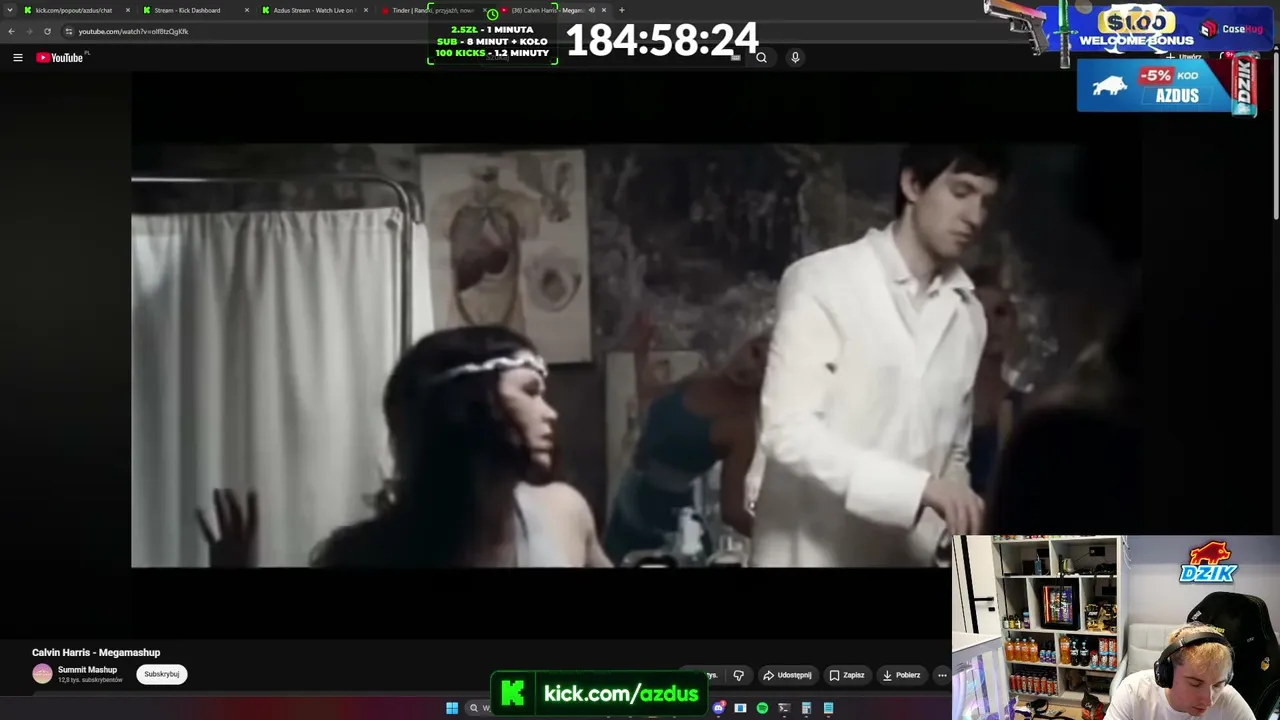Screen dimensions: 1280x720
Task: Go to the YouTube home logo
Action: tap(61, 58)
